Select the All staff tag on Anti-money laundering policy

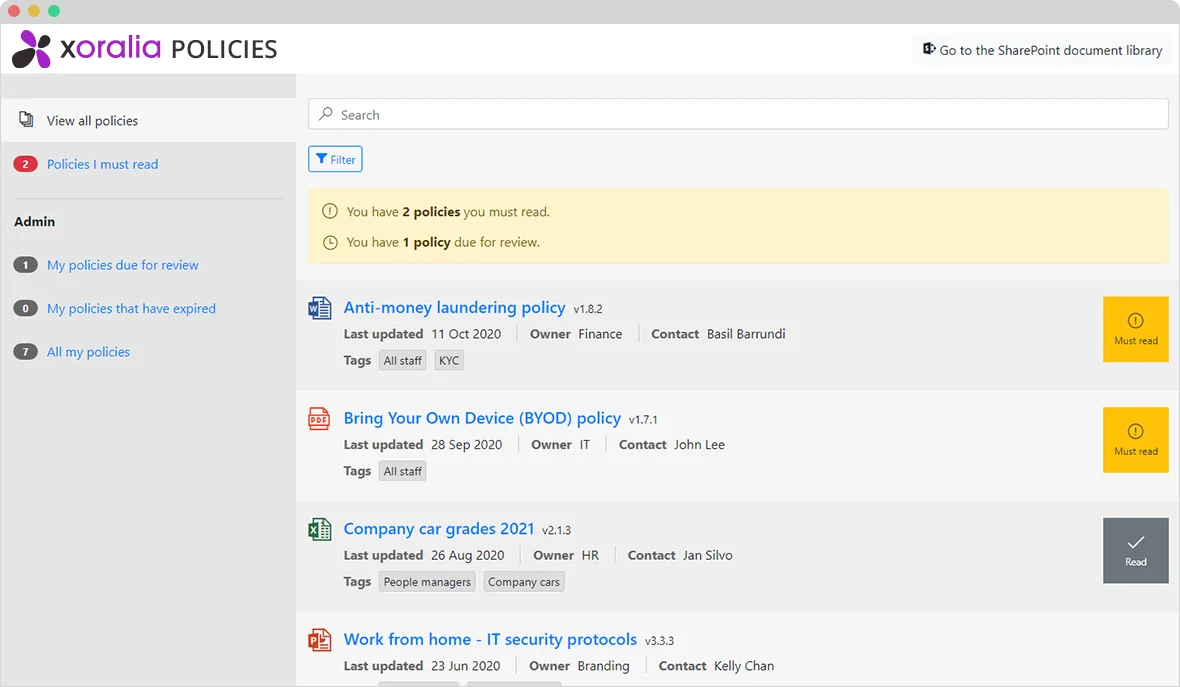pos(403,360)
